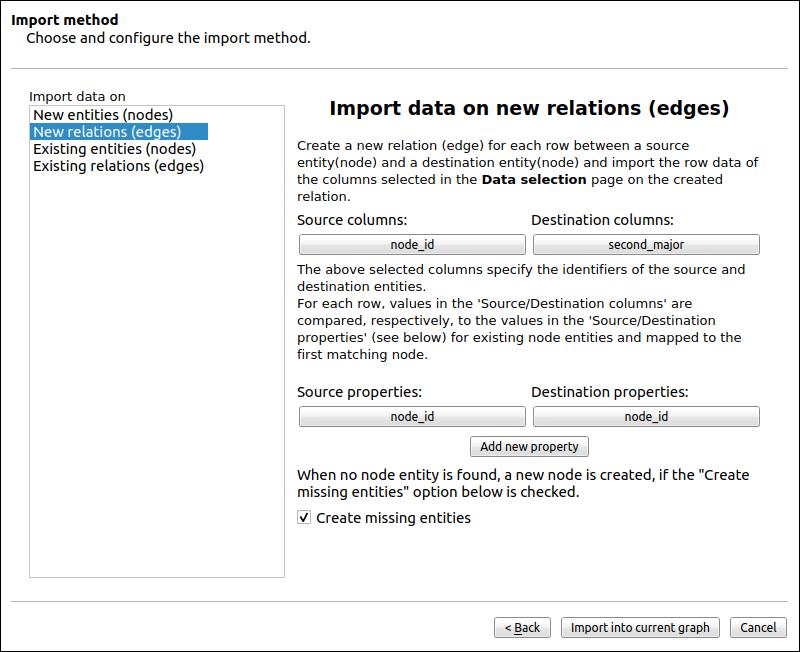Go back with the '< Back' button
The height and width of the screenshot is (652, 800).
[522, 628]
